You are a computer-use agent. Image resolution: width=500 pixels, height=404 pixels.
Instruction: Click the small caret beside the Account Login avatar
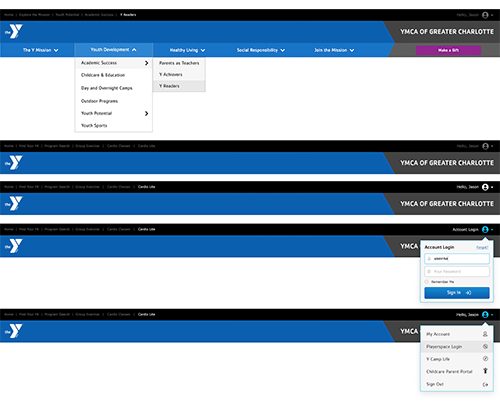(492, 229)
